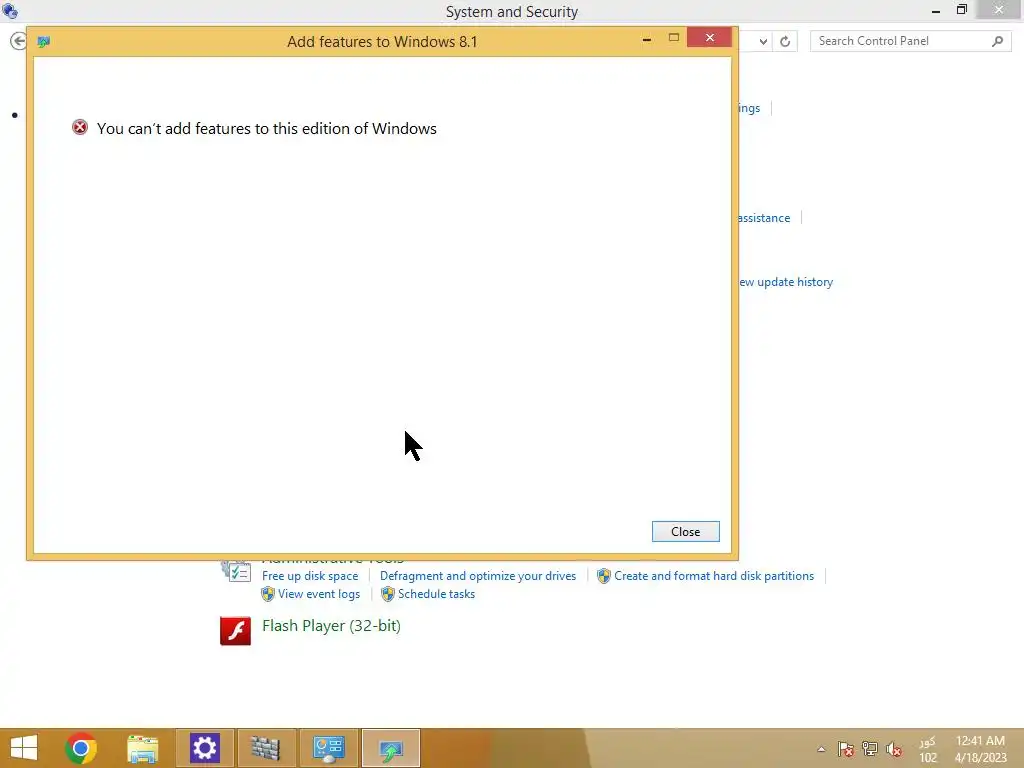
Task: Open Action Center flag tray icon
Action: click(x=846, y=749)
